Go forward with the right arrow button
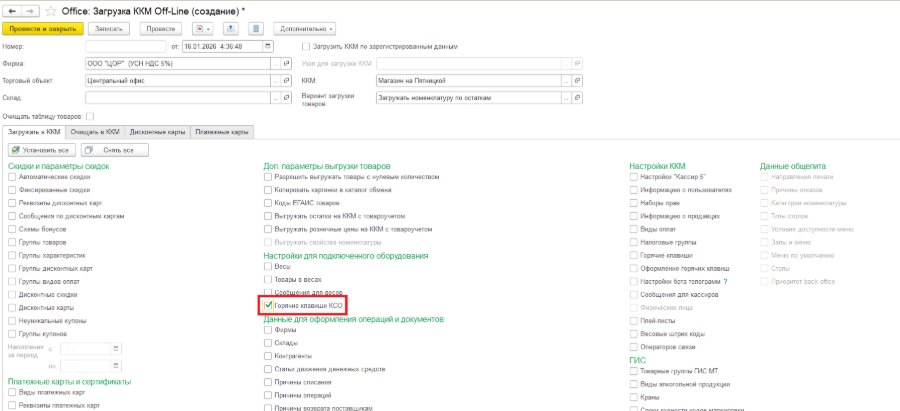Image resolution: width=900 pixels, height=411 pixels. point(29,11)
